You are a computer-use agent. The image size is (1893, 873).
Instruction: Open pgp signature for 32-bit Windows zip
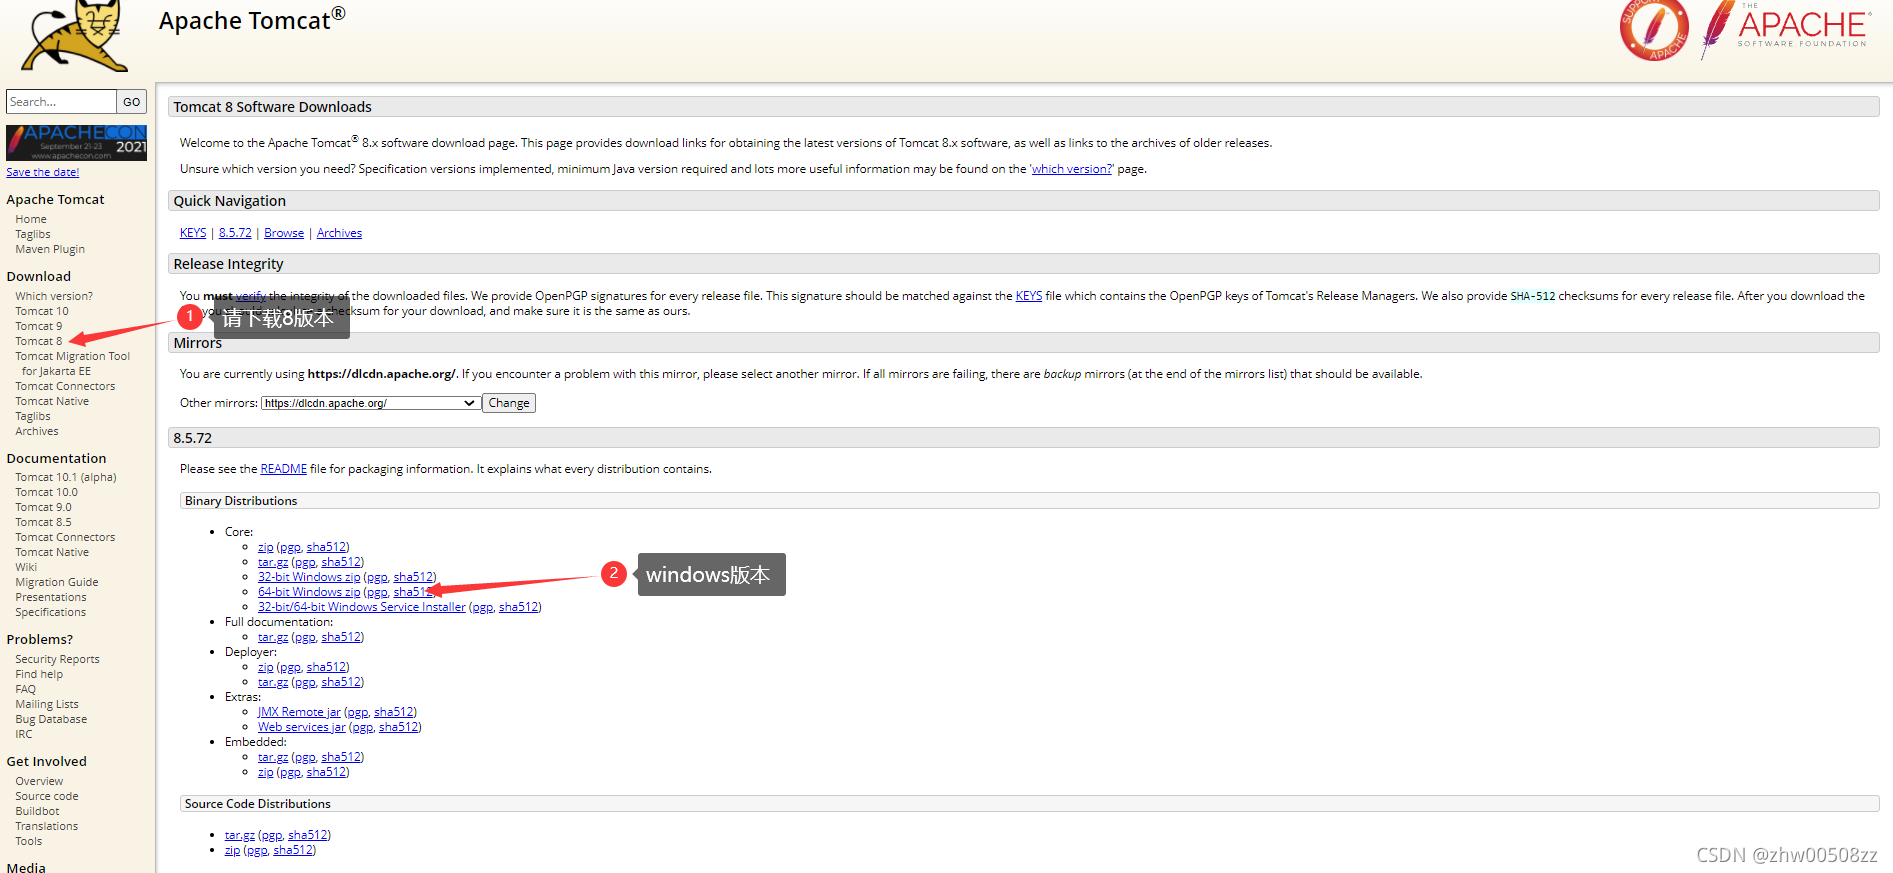pyautogui.click(x=377, y=577)
